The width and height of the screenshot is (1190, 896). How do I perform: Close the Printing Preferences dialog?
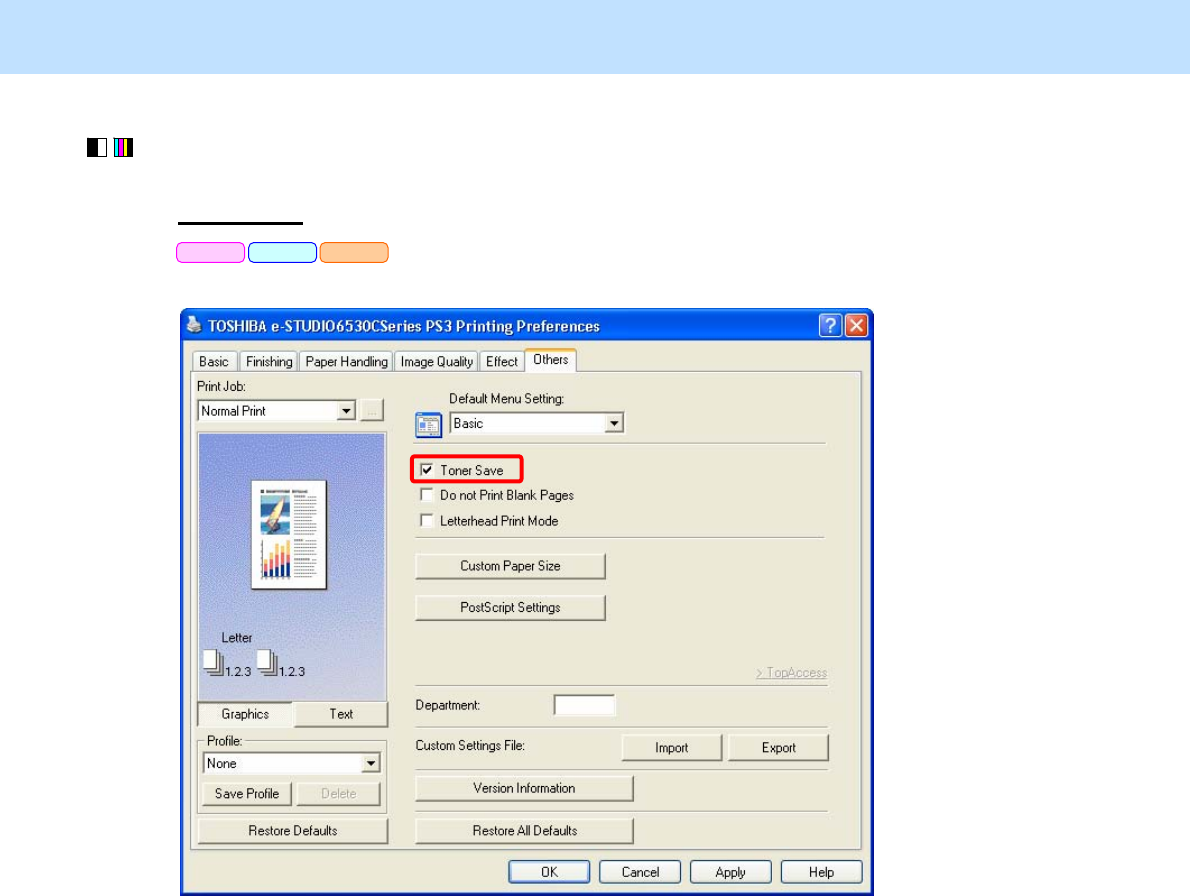coord(856,325)
